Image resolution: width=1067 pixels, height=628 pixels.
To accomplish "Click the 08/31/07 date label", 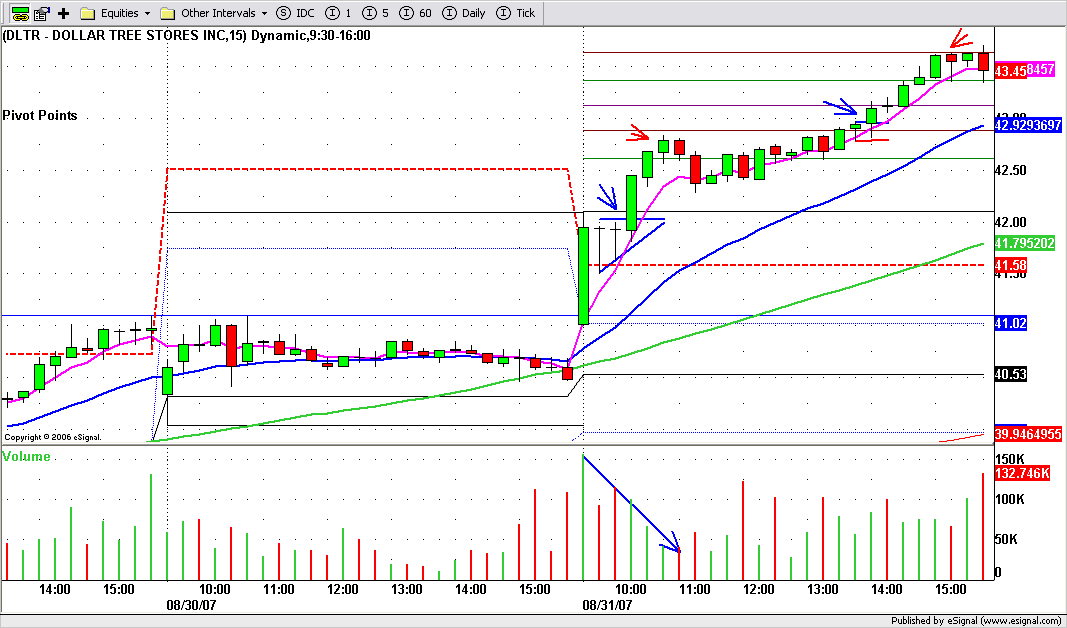I will 608,604.
